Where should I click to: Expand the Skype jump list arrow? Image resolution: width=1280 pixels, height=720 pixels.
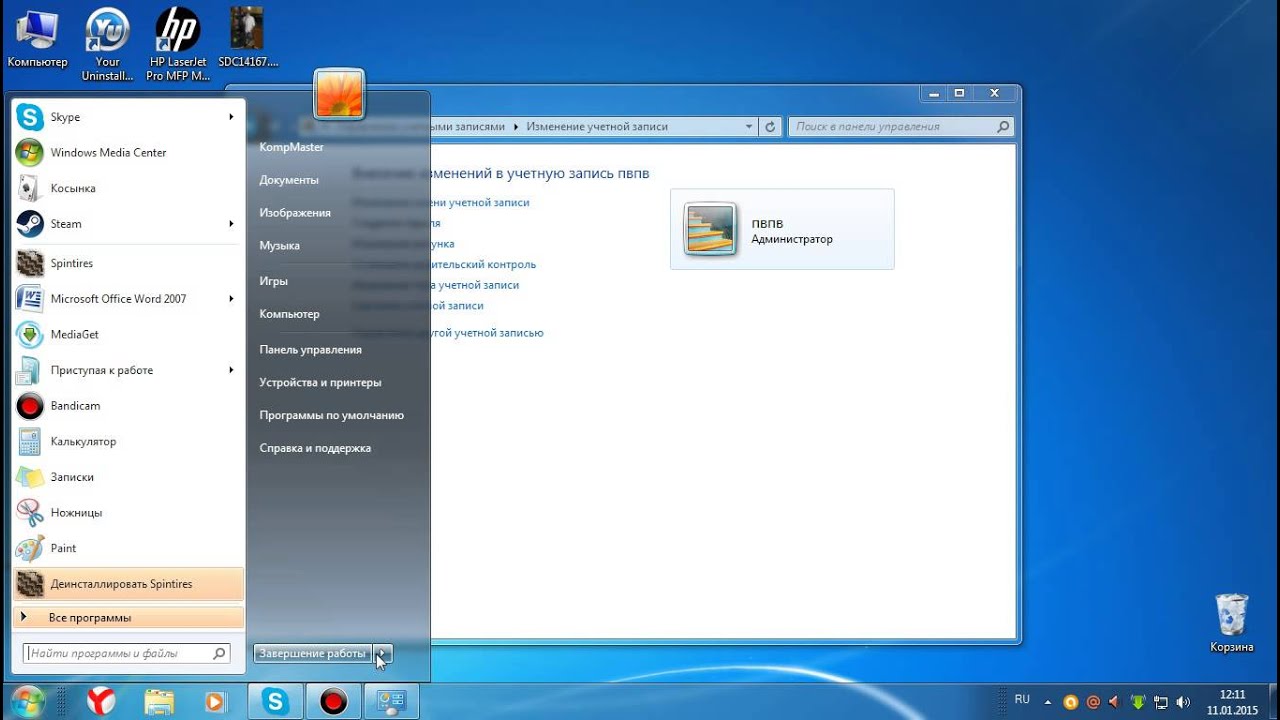click(231, 117)
